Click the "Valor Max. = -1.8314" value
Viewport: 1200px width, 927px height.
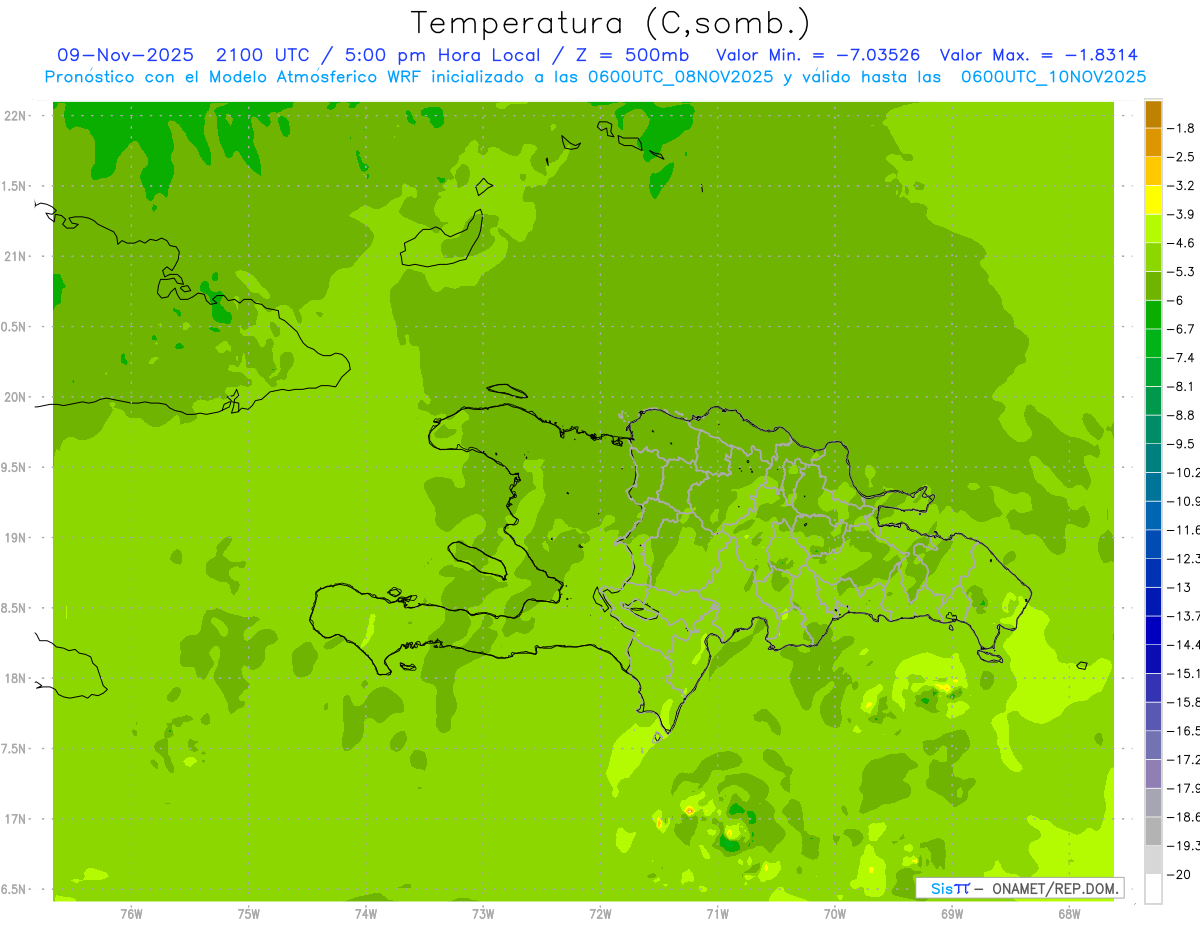click(1040, 55)
